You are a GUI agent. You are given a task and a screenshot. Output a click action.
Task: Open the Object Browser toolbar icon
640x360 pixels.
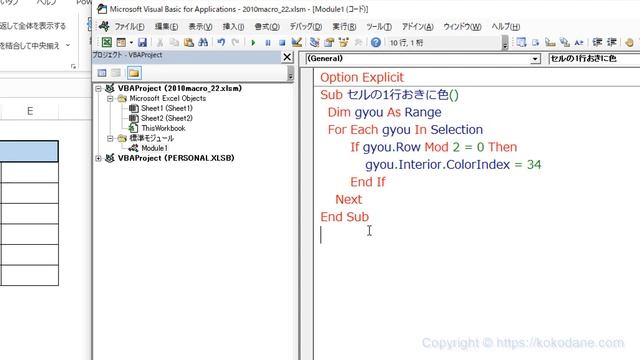tap(343, 42)
